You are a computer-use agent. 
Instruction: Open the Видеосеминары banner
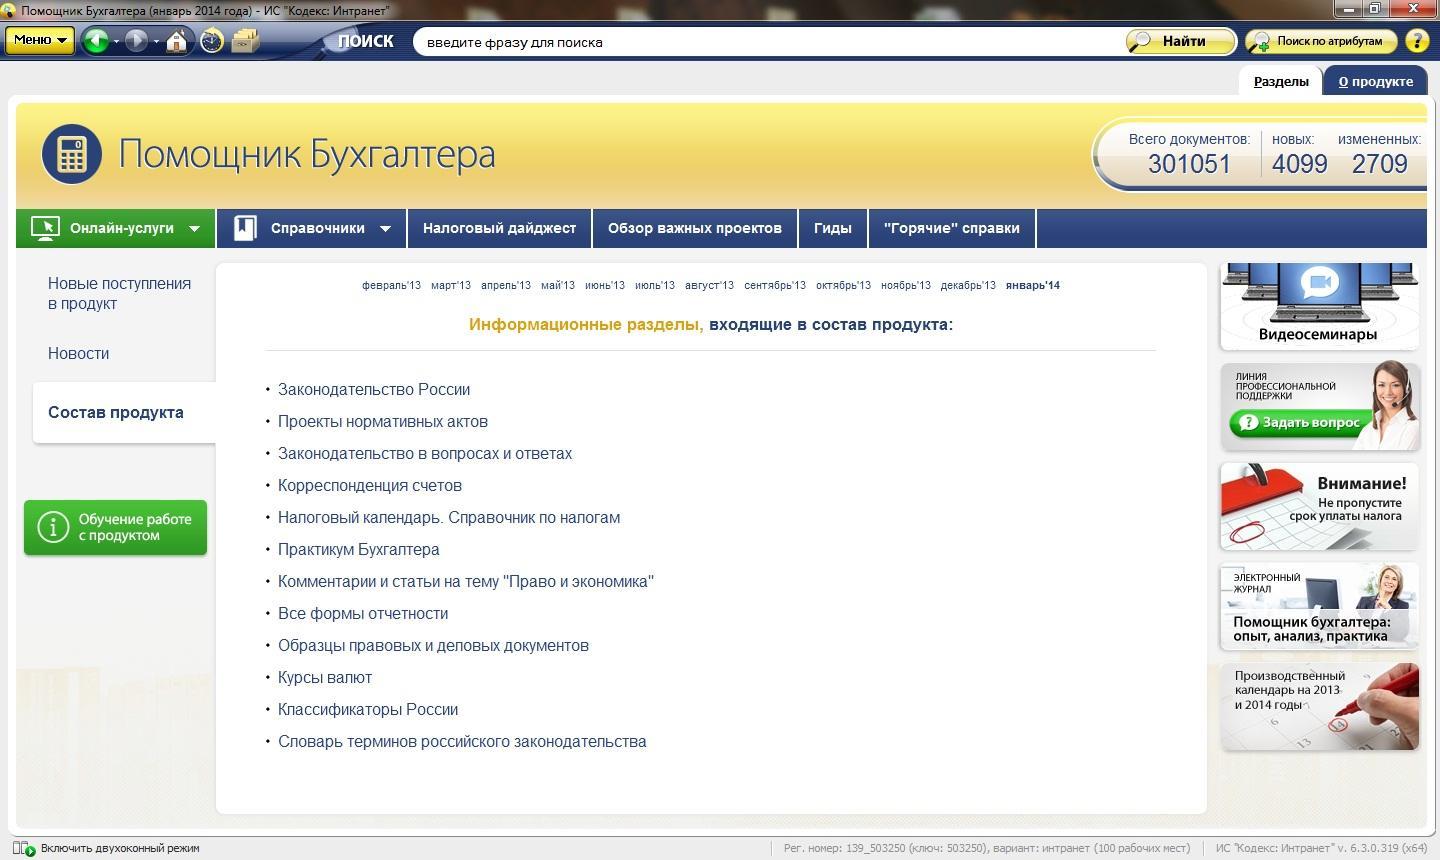pos(1319,306)
